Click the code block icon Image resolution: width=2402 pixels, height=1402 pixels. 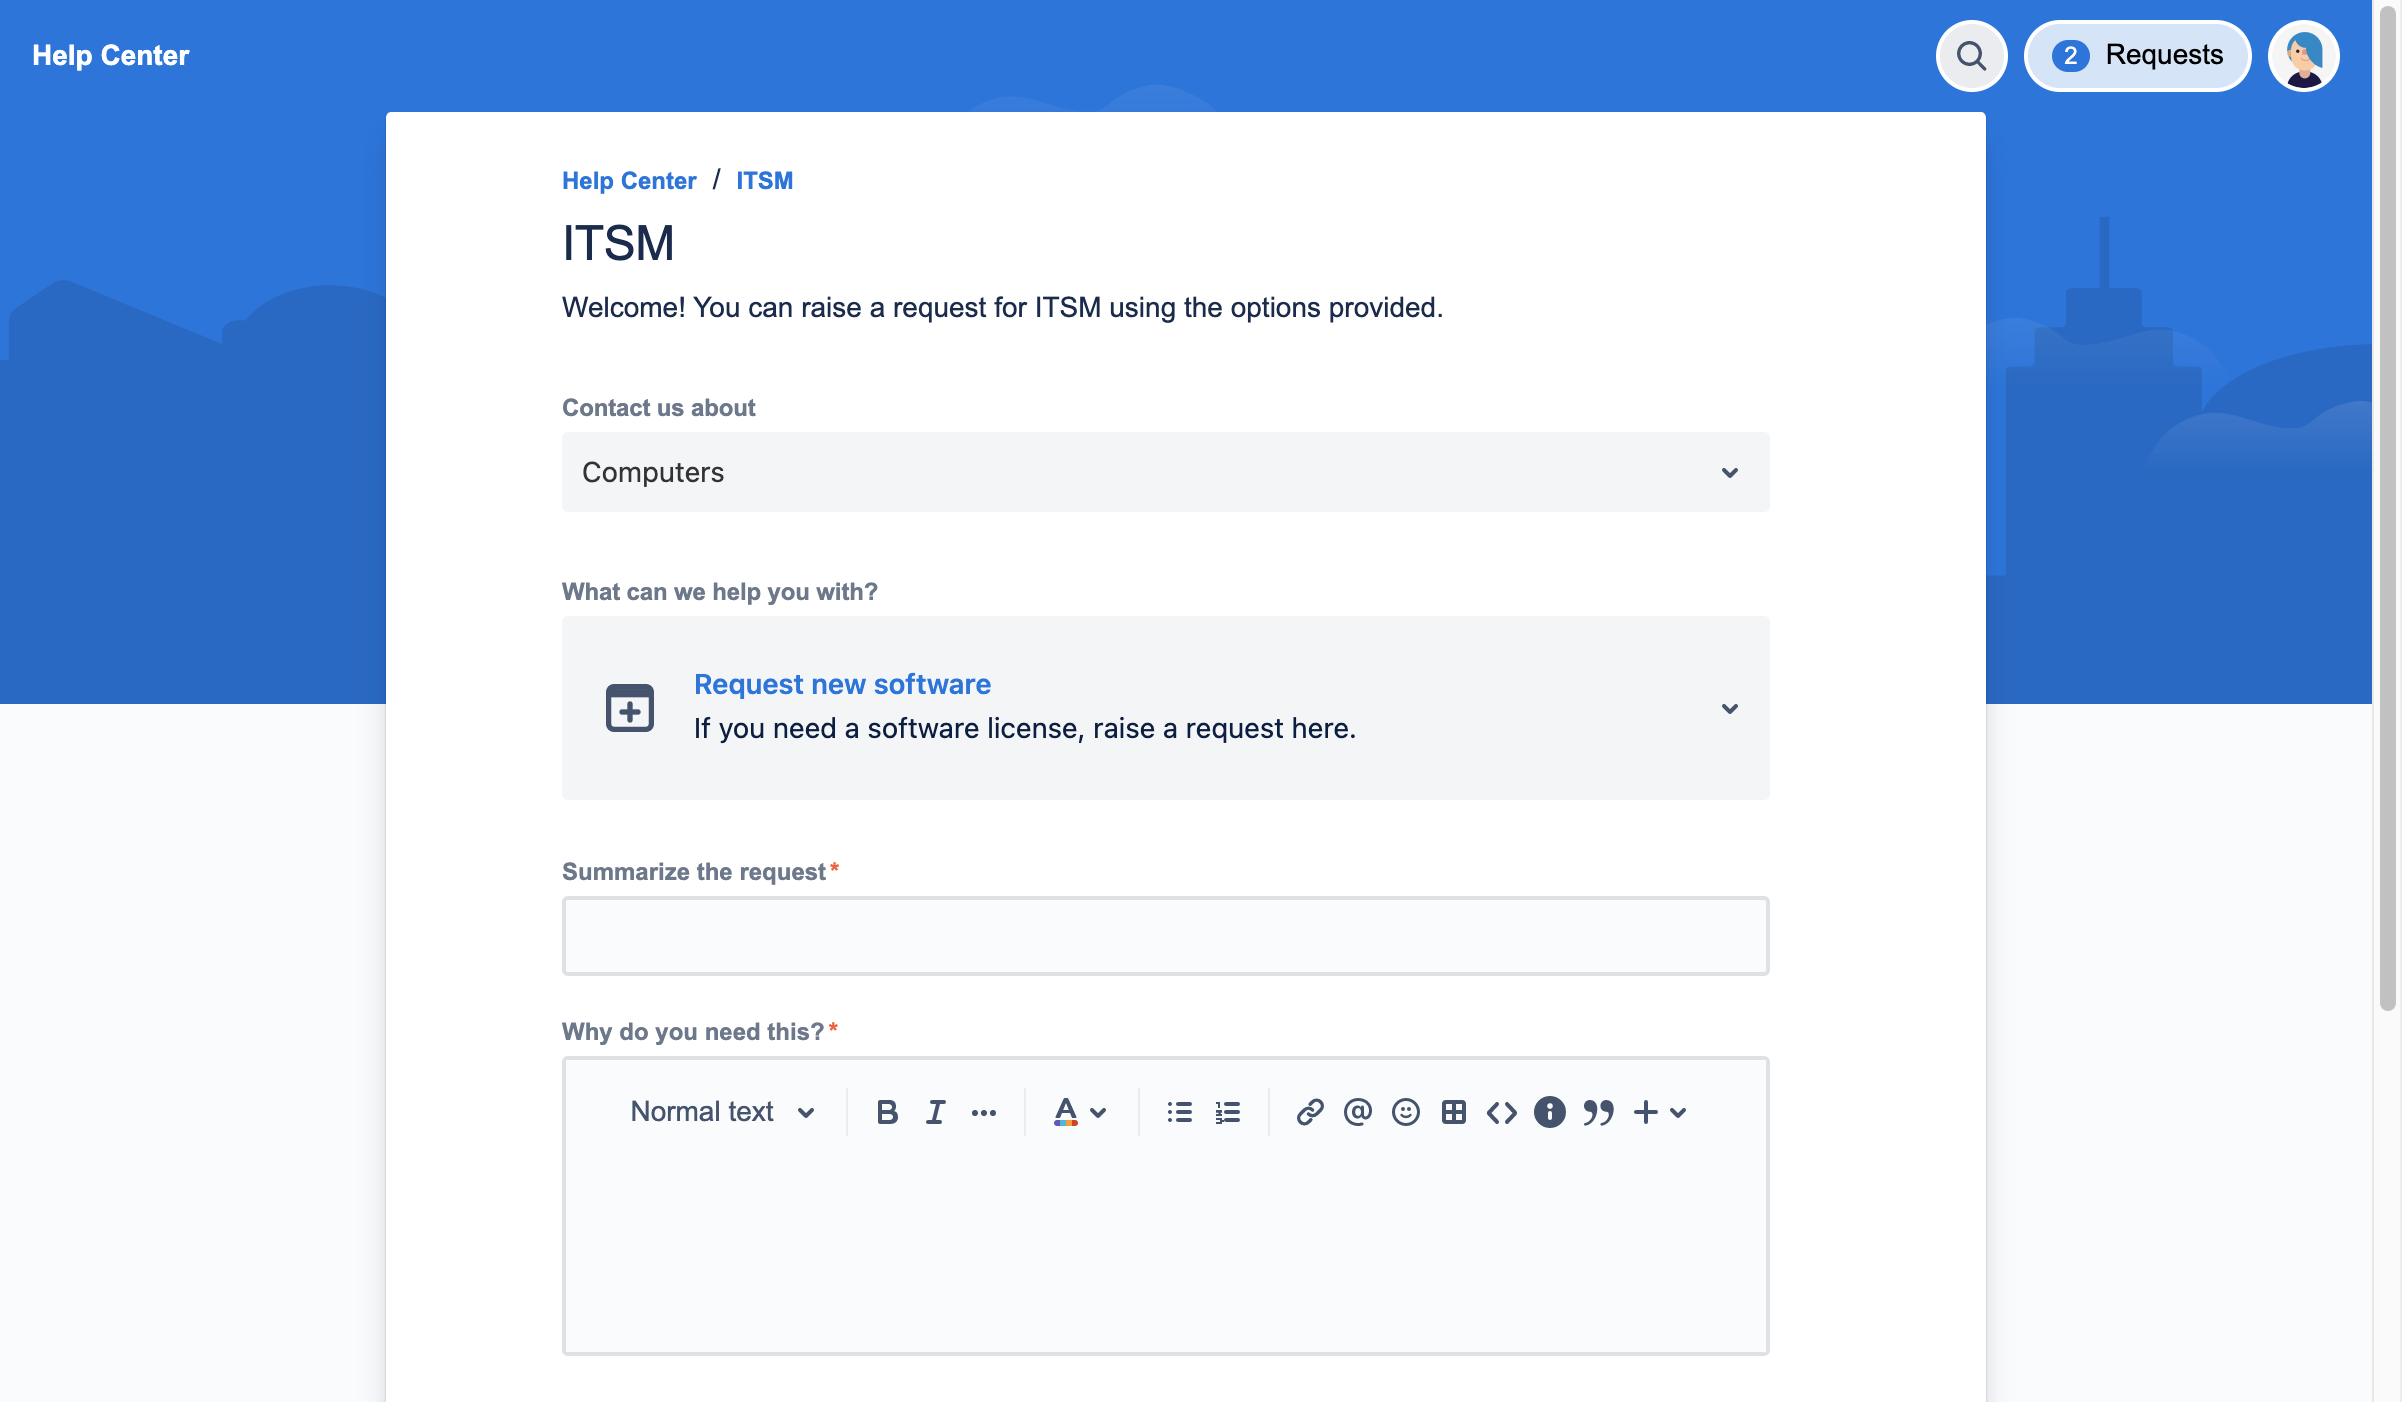click(1500, 1112)
